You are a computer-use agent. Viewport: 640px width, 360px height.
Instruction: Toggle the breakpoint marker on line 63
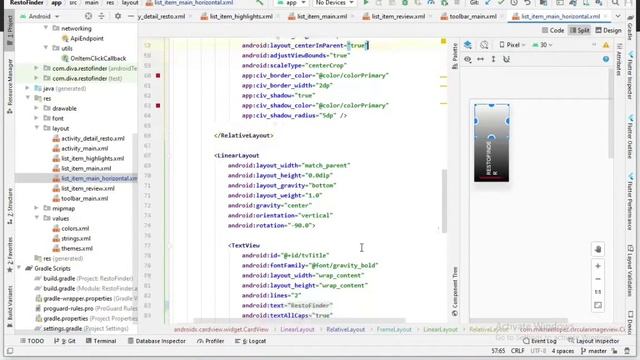tap(158, 105)
